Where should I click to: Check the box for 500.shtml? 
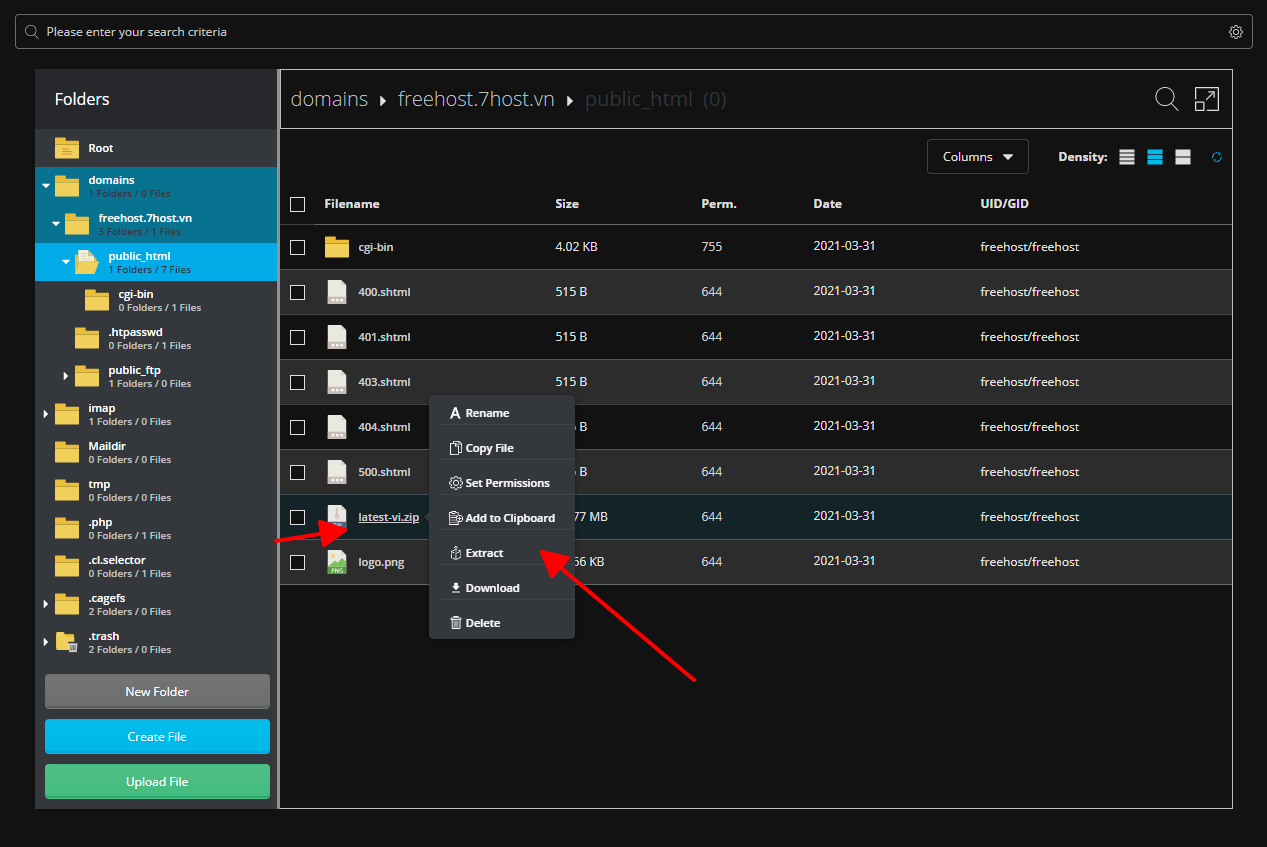point(297,472)
